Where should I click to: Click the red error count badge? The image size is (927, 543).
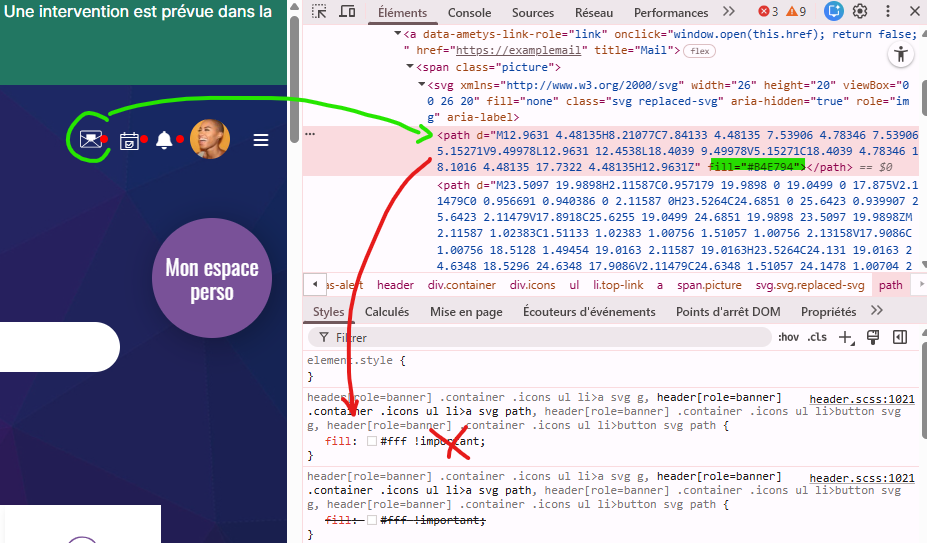click(768, 12)
